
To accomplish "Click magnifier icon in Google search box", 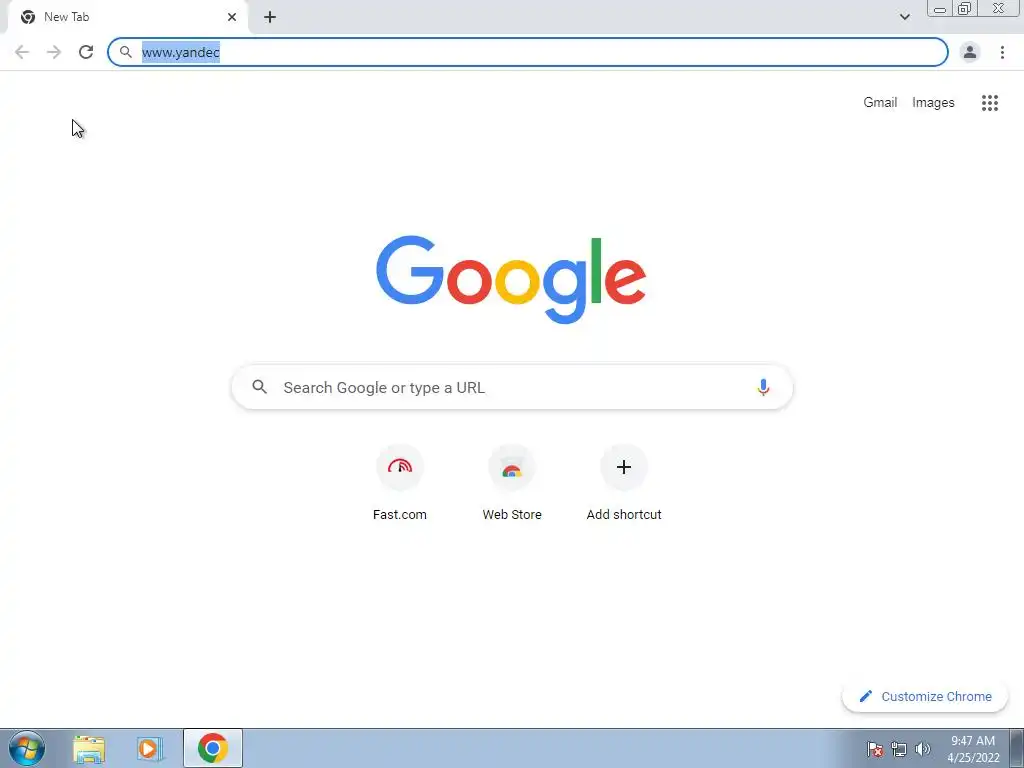I will coord(259,387).
